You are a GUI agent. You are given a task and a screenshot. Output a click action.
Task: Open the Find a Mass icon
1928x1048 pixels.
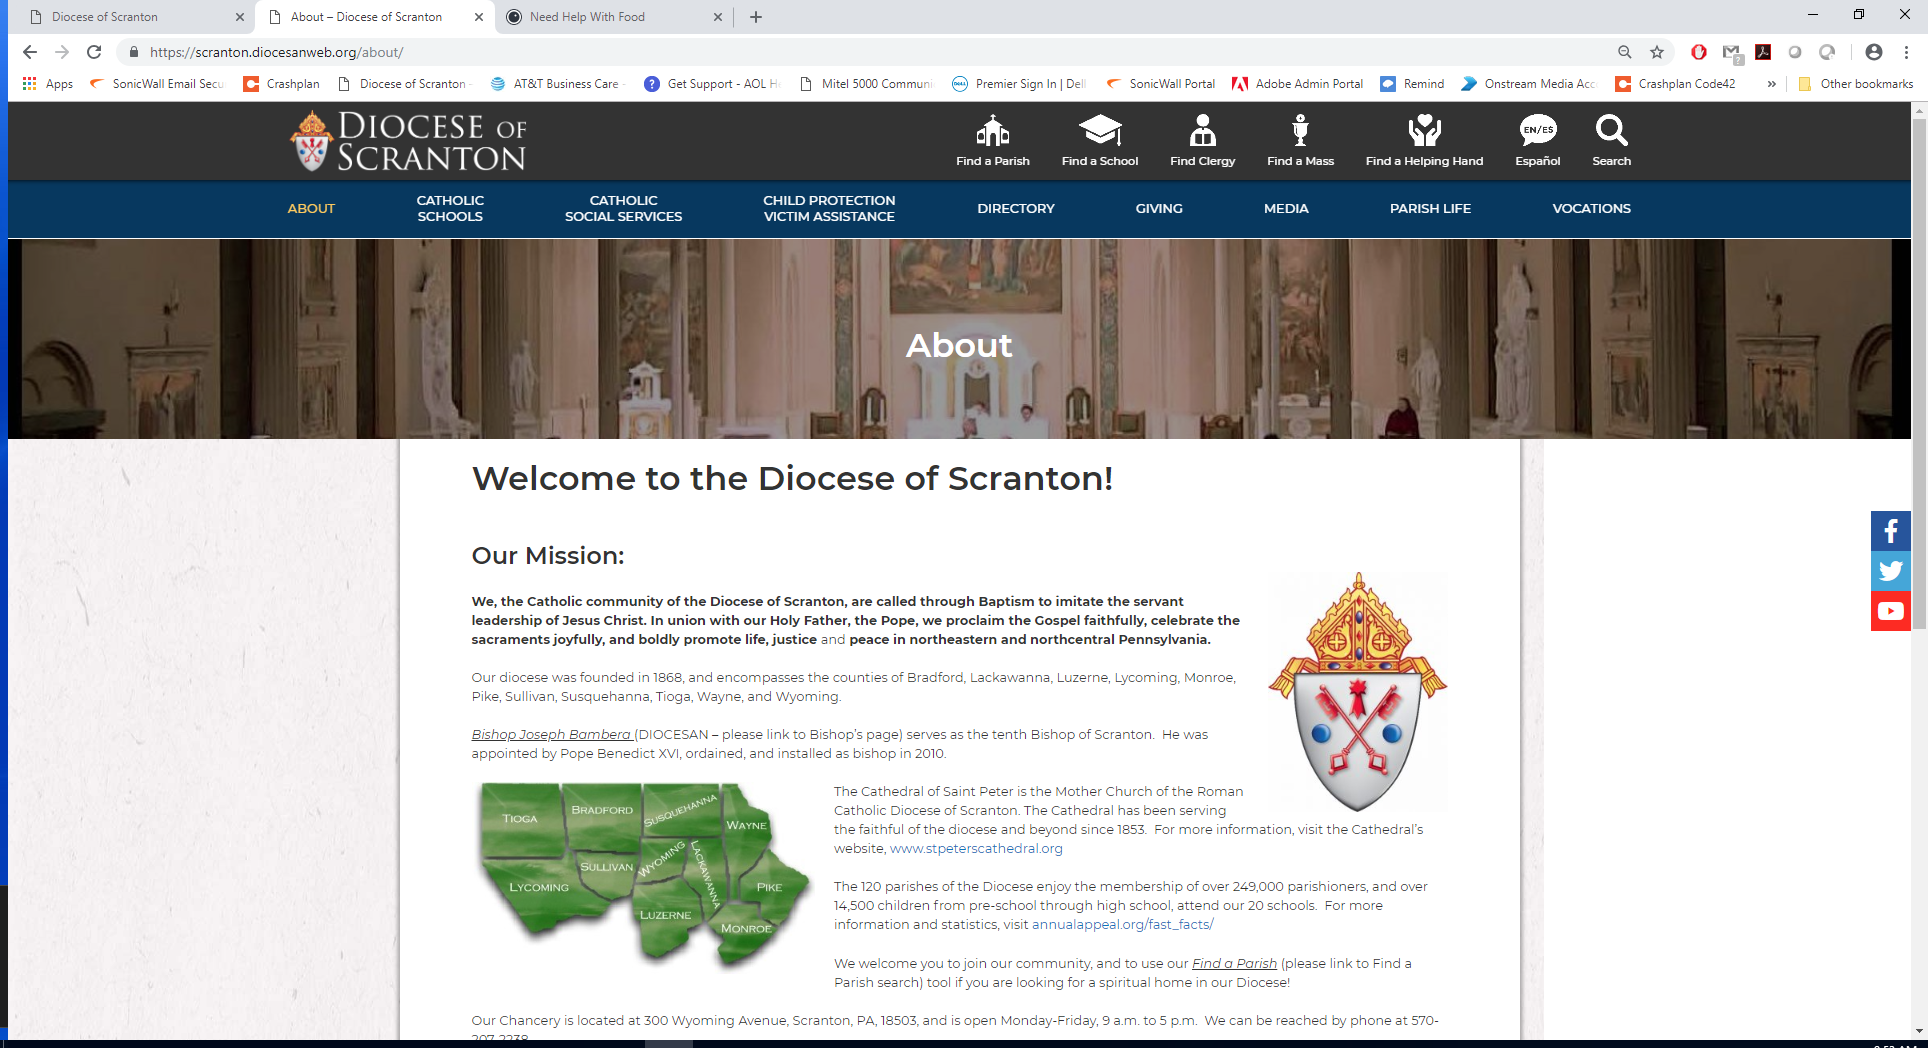(1300, 131)
